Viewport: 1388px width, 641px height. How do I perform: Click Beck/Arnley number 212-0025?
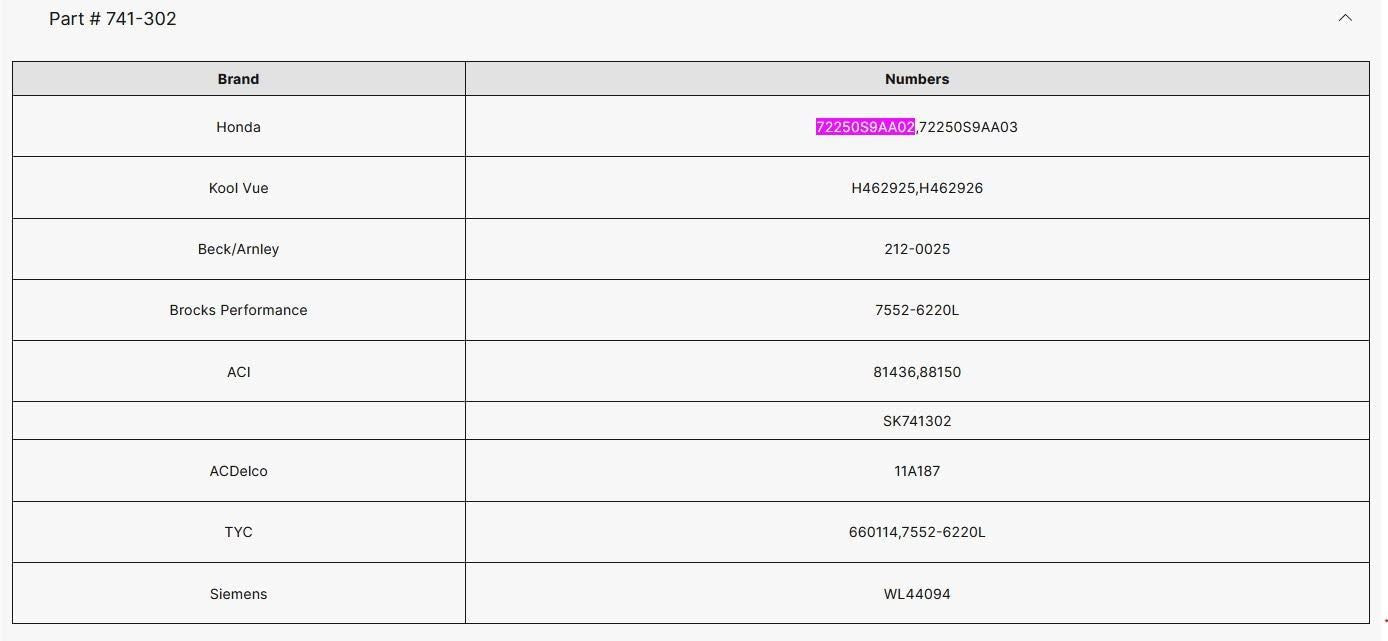pos(917,249)
